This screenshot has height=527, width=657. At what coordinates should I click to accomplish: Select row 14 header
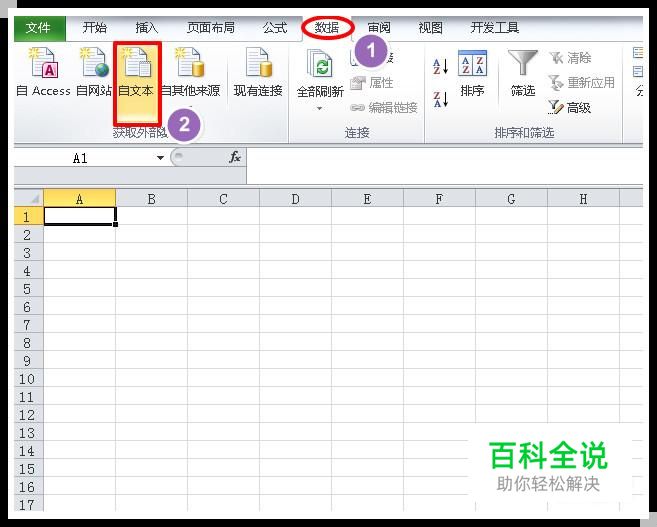[28, 451]
